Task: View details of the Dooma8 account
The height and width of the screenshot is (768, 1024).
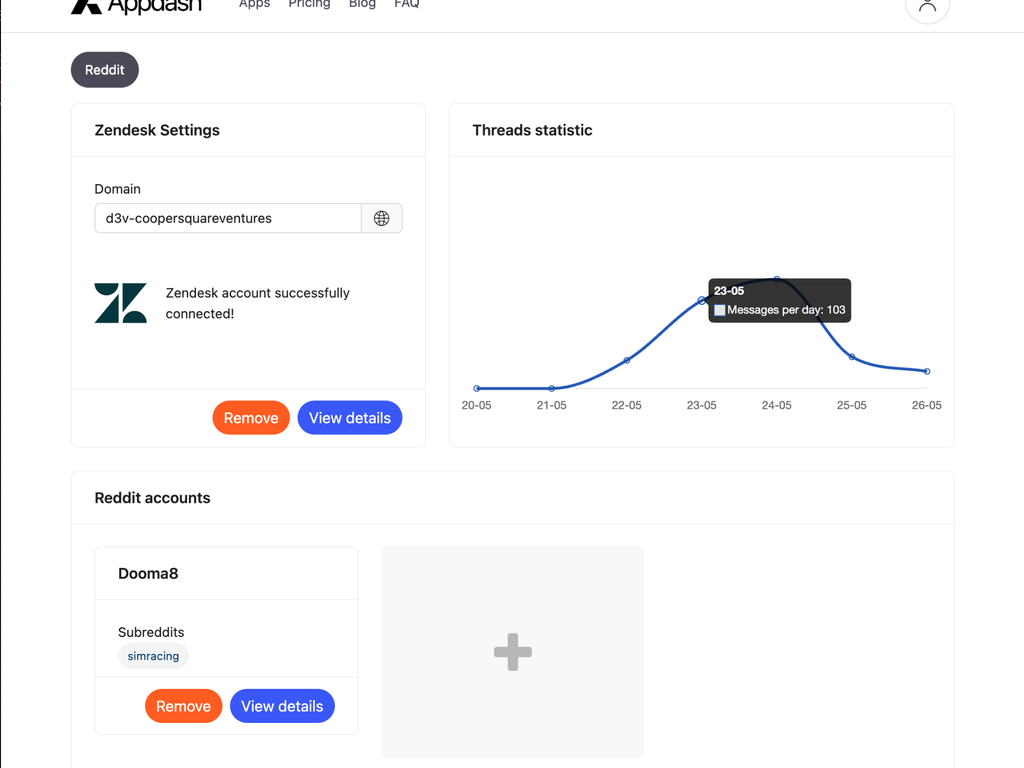Action: pos(282,705)
